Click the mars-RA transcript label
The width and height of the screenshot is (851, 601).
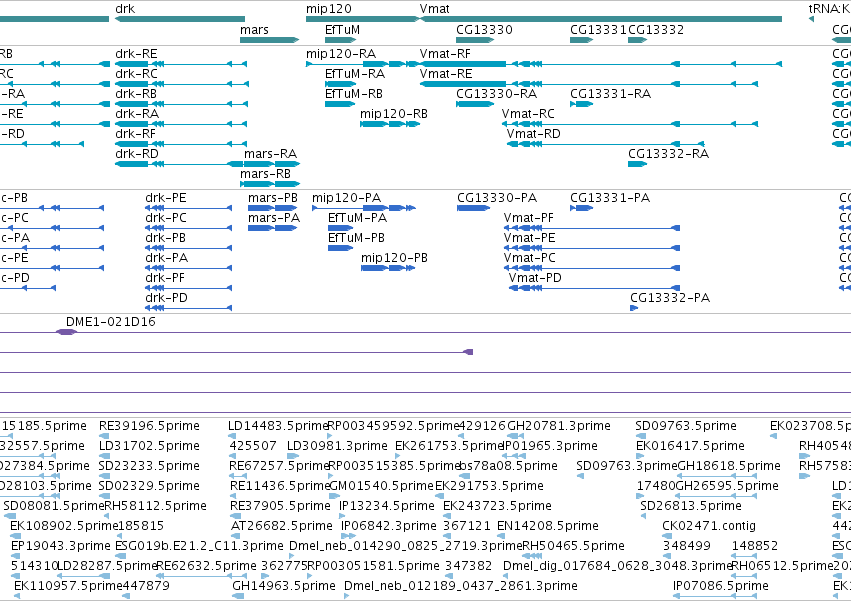270,154
